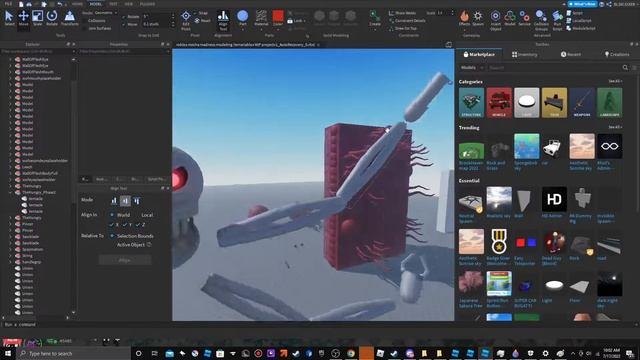Click the Align button
640x360 pixels.
125,260
